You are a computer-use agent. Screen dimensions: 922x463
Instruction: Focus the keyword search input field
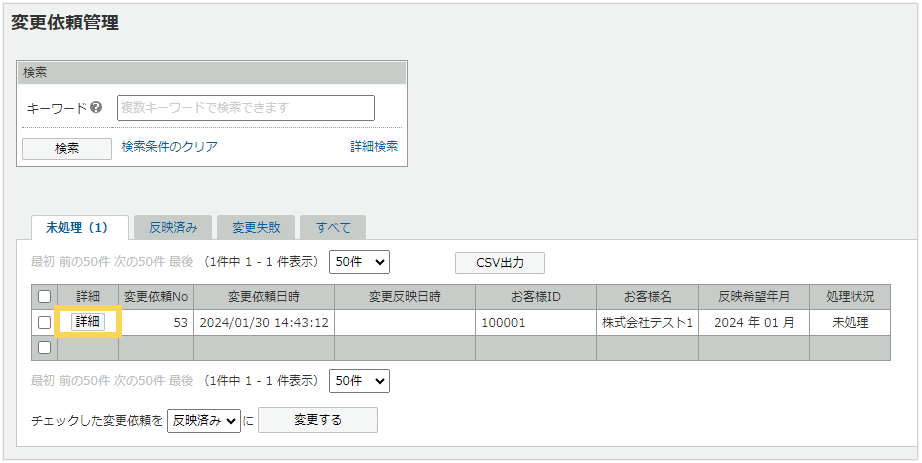click(x=246, y=108)
